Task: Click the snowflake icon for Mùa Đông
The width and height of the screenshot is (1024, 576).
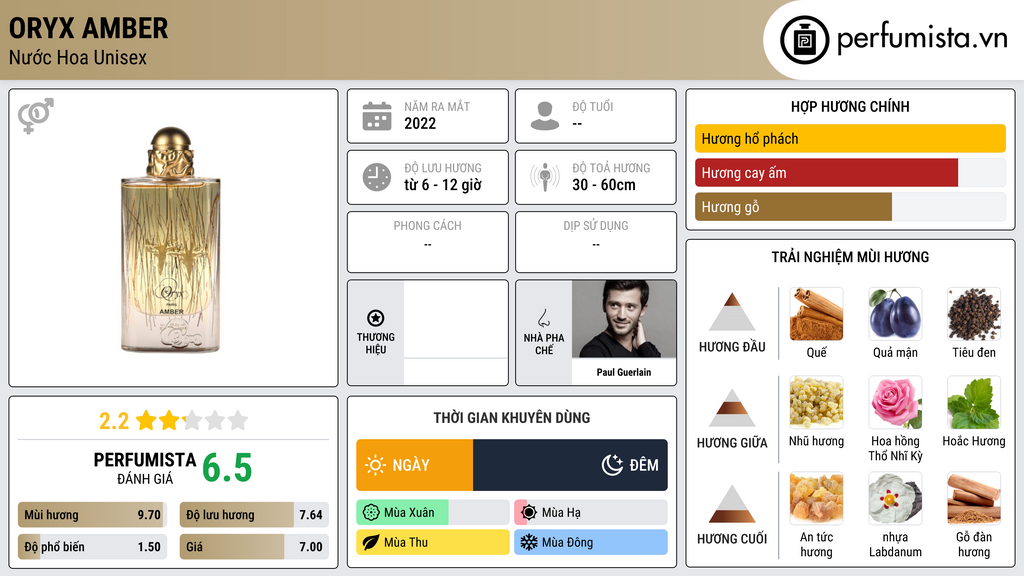Action: (x=529, y=542)
